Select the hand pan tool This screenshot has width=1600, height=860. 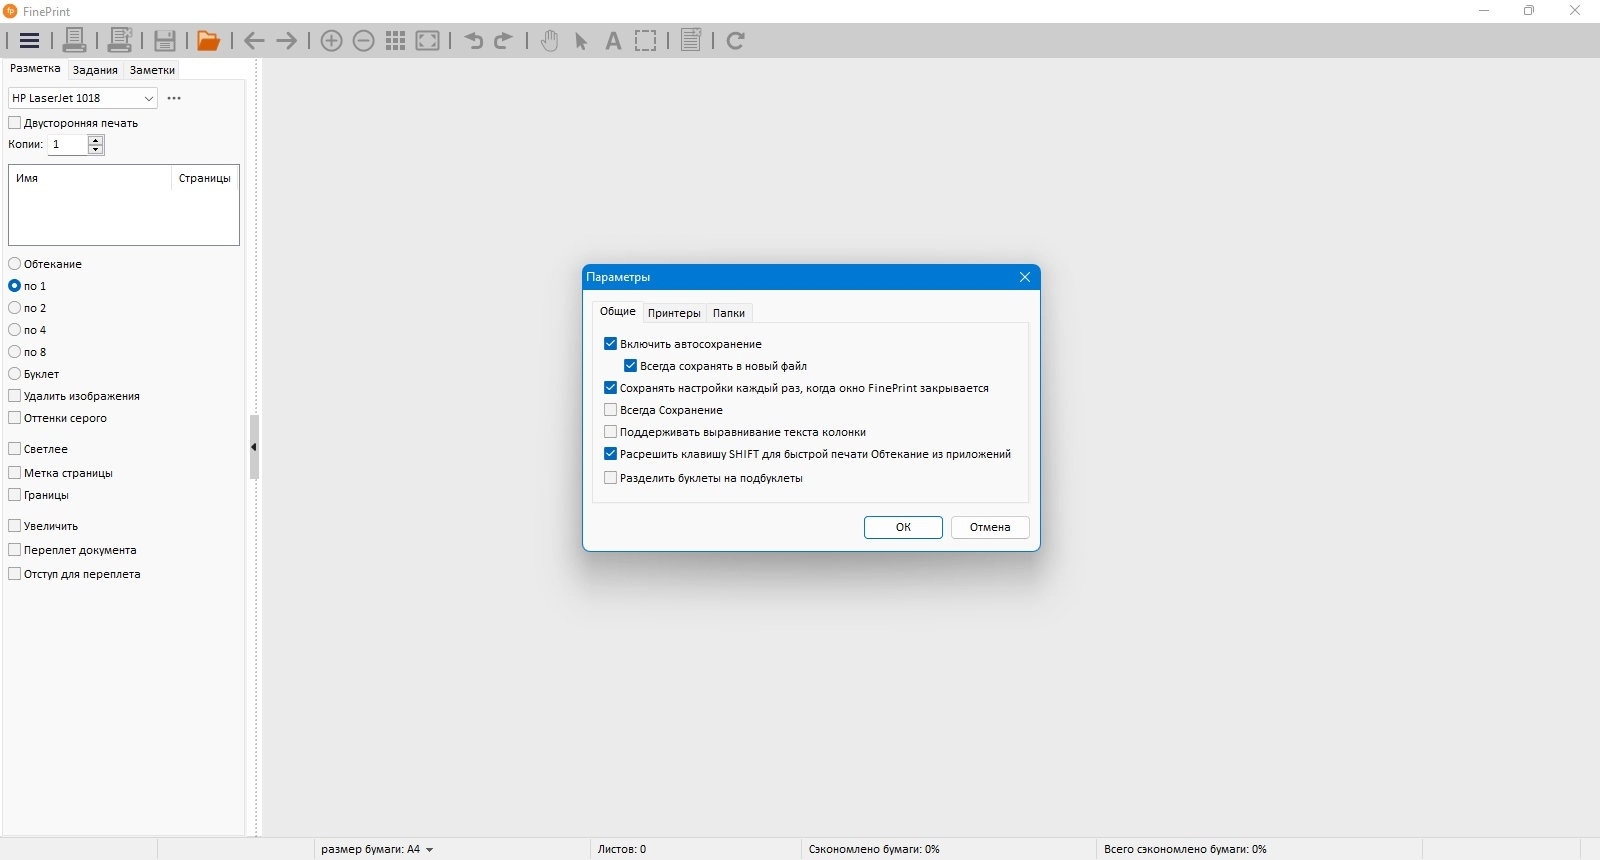pyautogui.click(x=549, y=41)
